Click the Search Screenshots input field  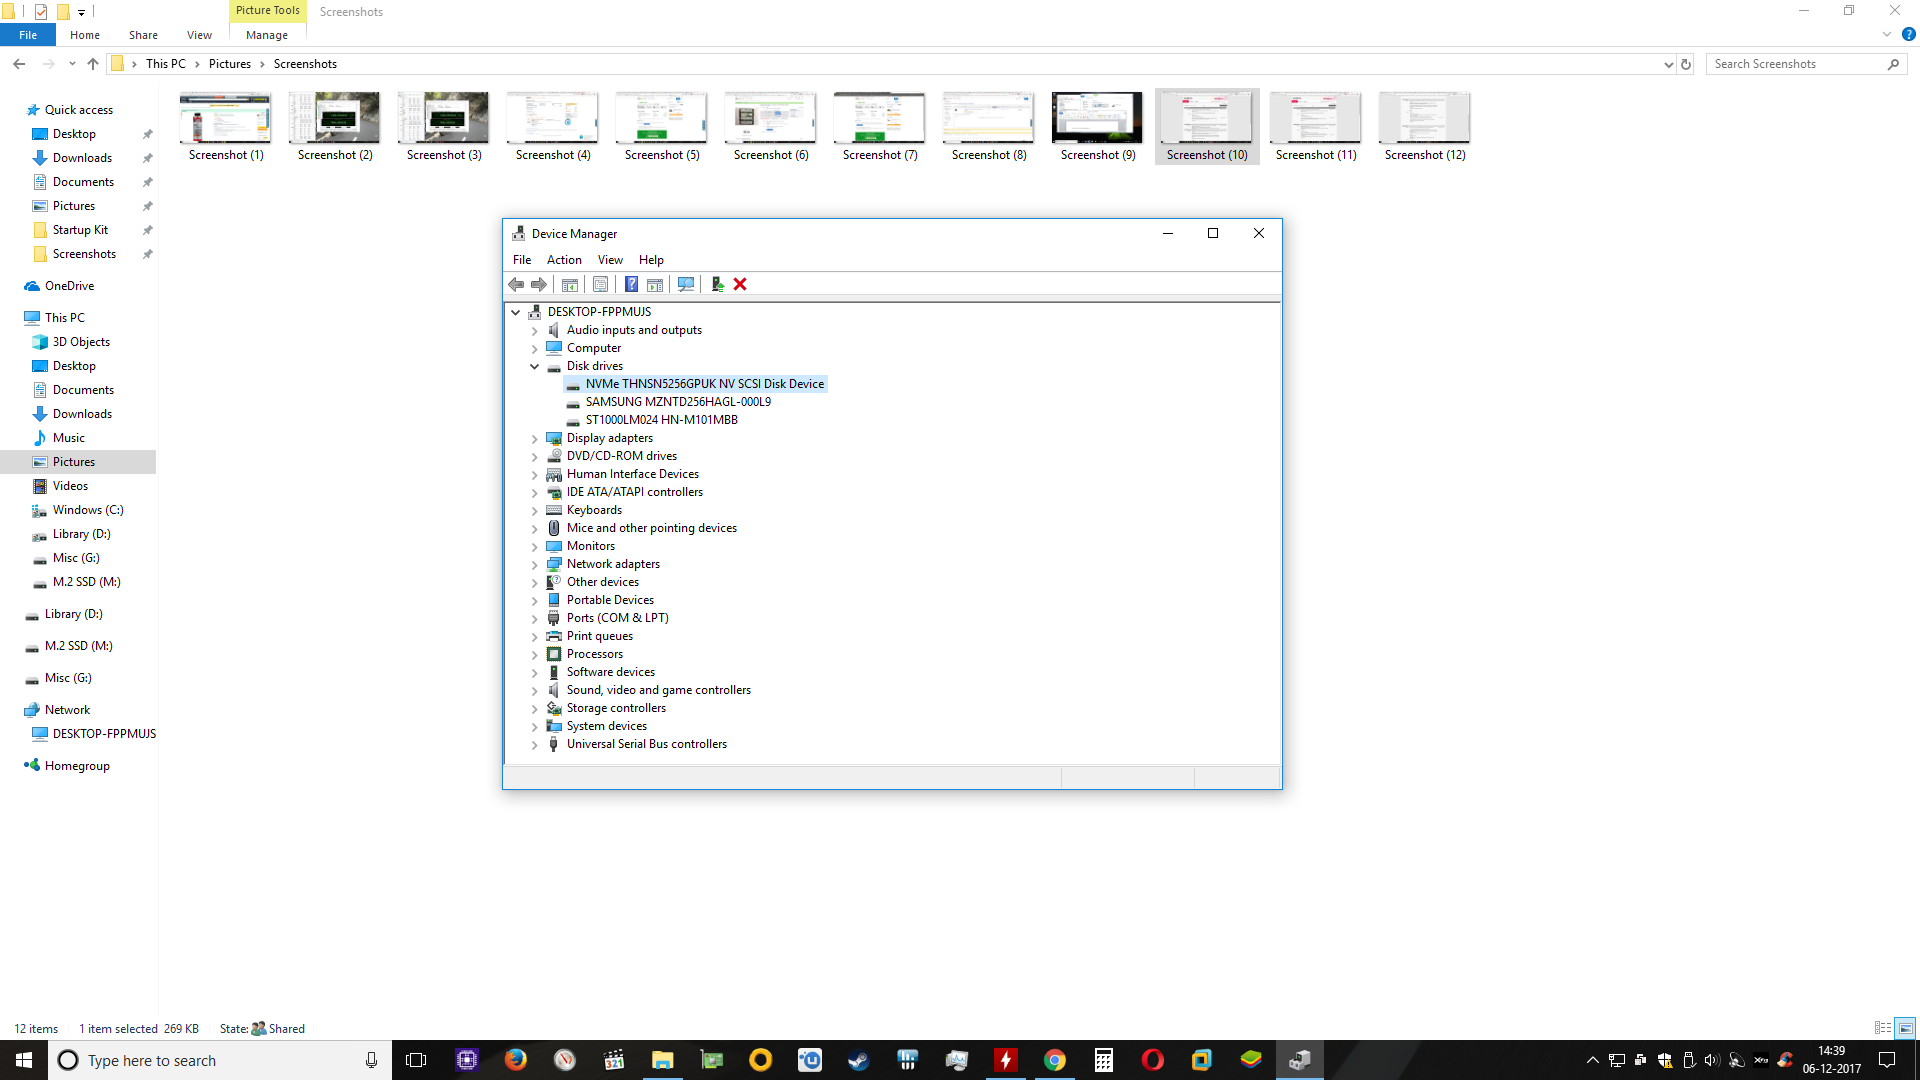click(1797, 63)
